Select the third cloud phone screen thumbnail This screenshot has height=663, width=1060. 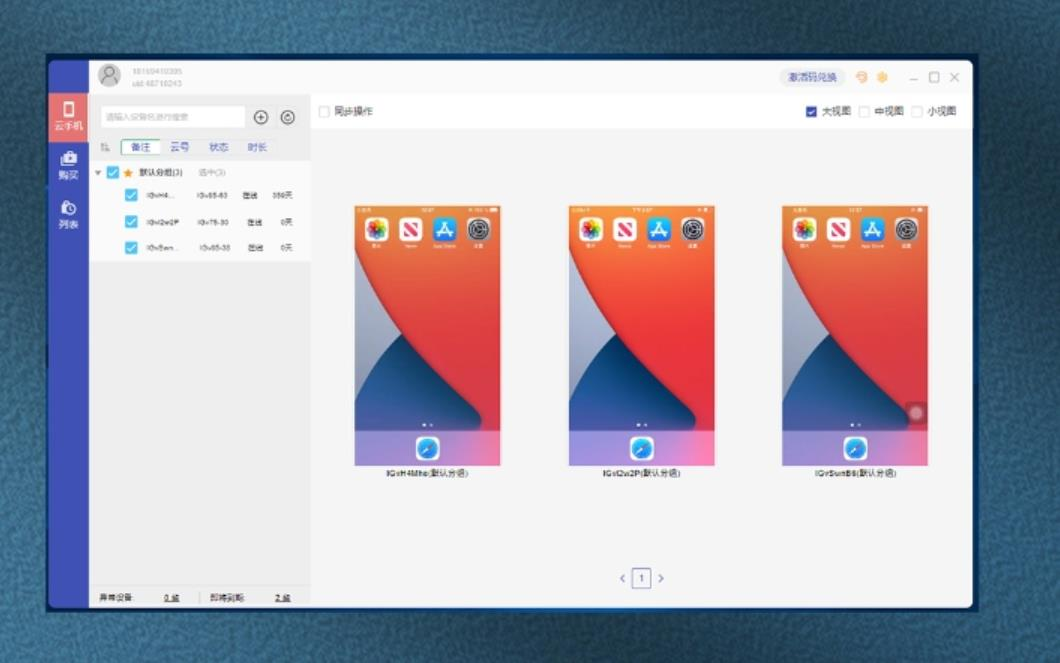(x=855, y=336)
